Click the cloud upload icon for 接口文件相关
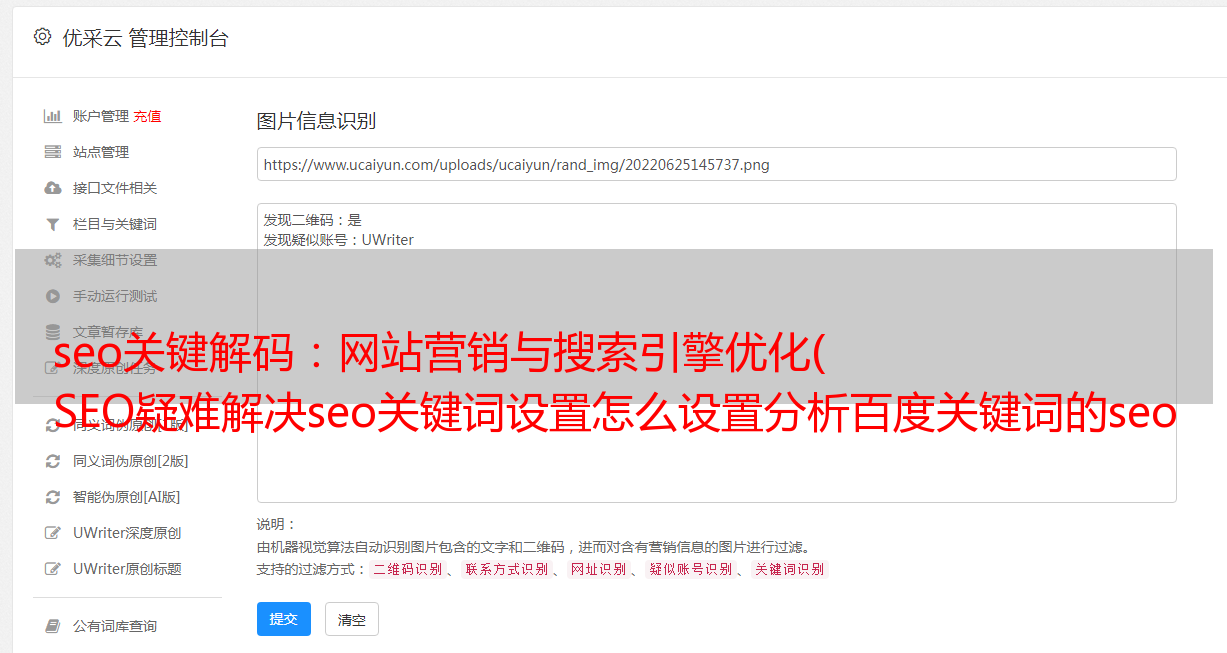The width and height of the screenshot is (1227, 653). 53,188
